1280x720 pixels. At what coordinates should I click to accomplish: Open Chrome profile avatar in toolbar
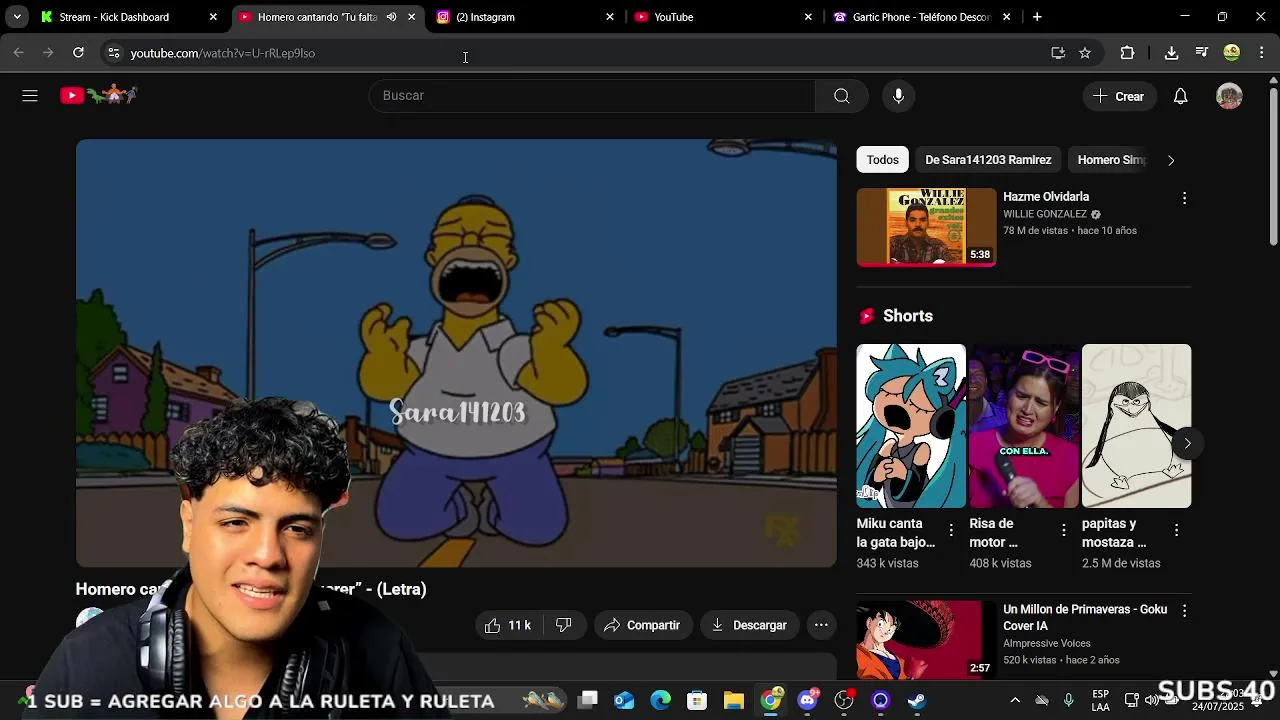(x=1232, y=53)
